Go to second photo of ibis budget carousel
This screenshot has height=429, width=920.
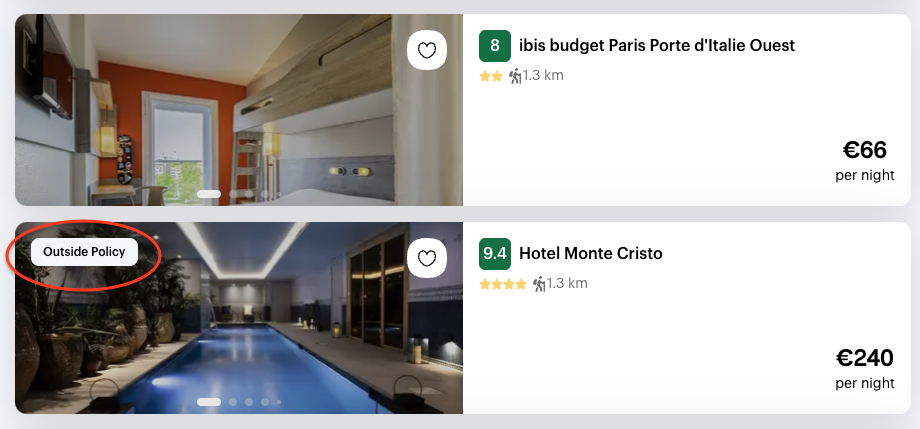click(233, 193)
